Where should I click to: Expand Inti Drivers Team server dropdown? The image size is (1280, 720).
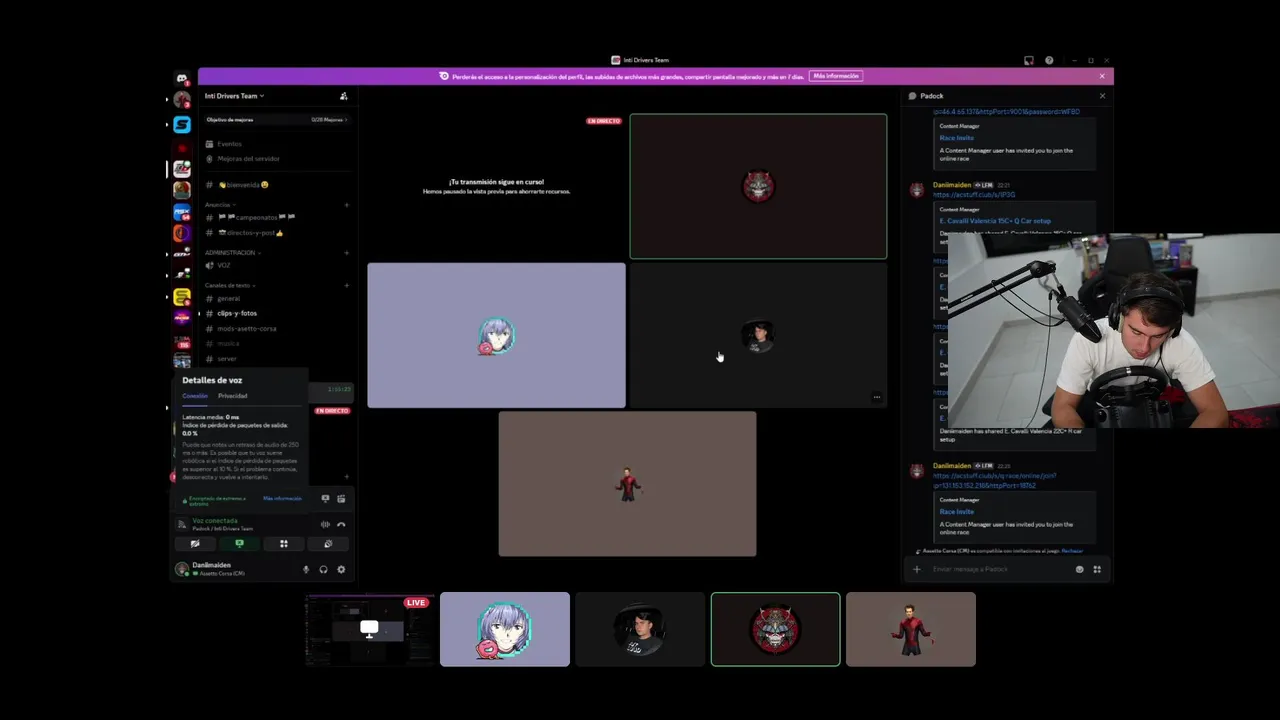pyautogui.click(x=234, y=96)
